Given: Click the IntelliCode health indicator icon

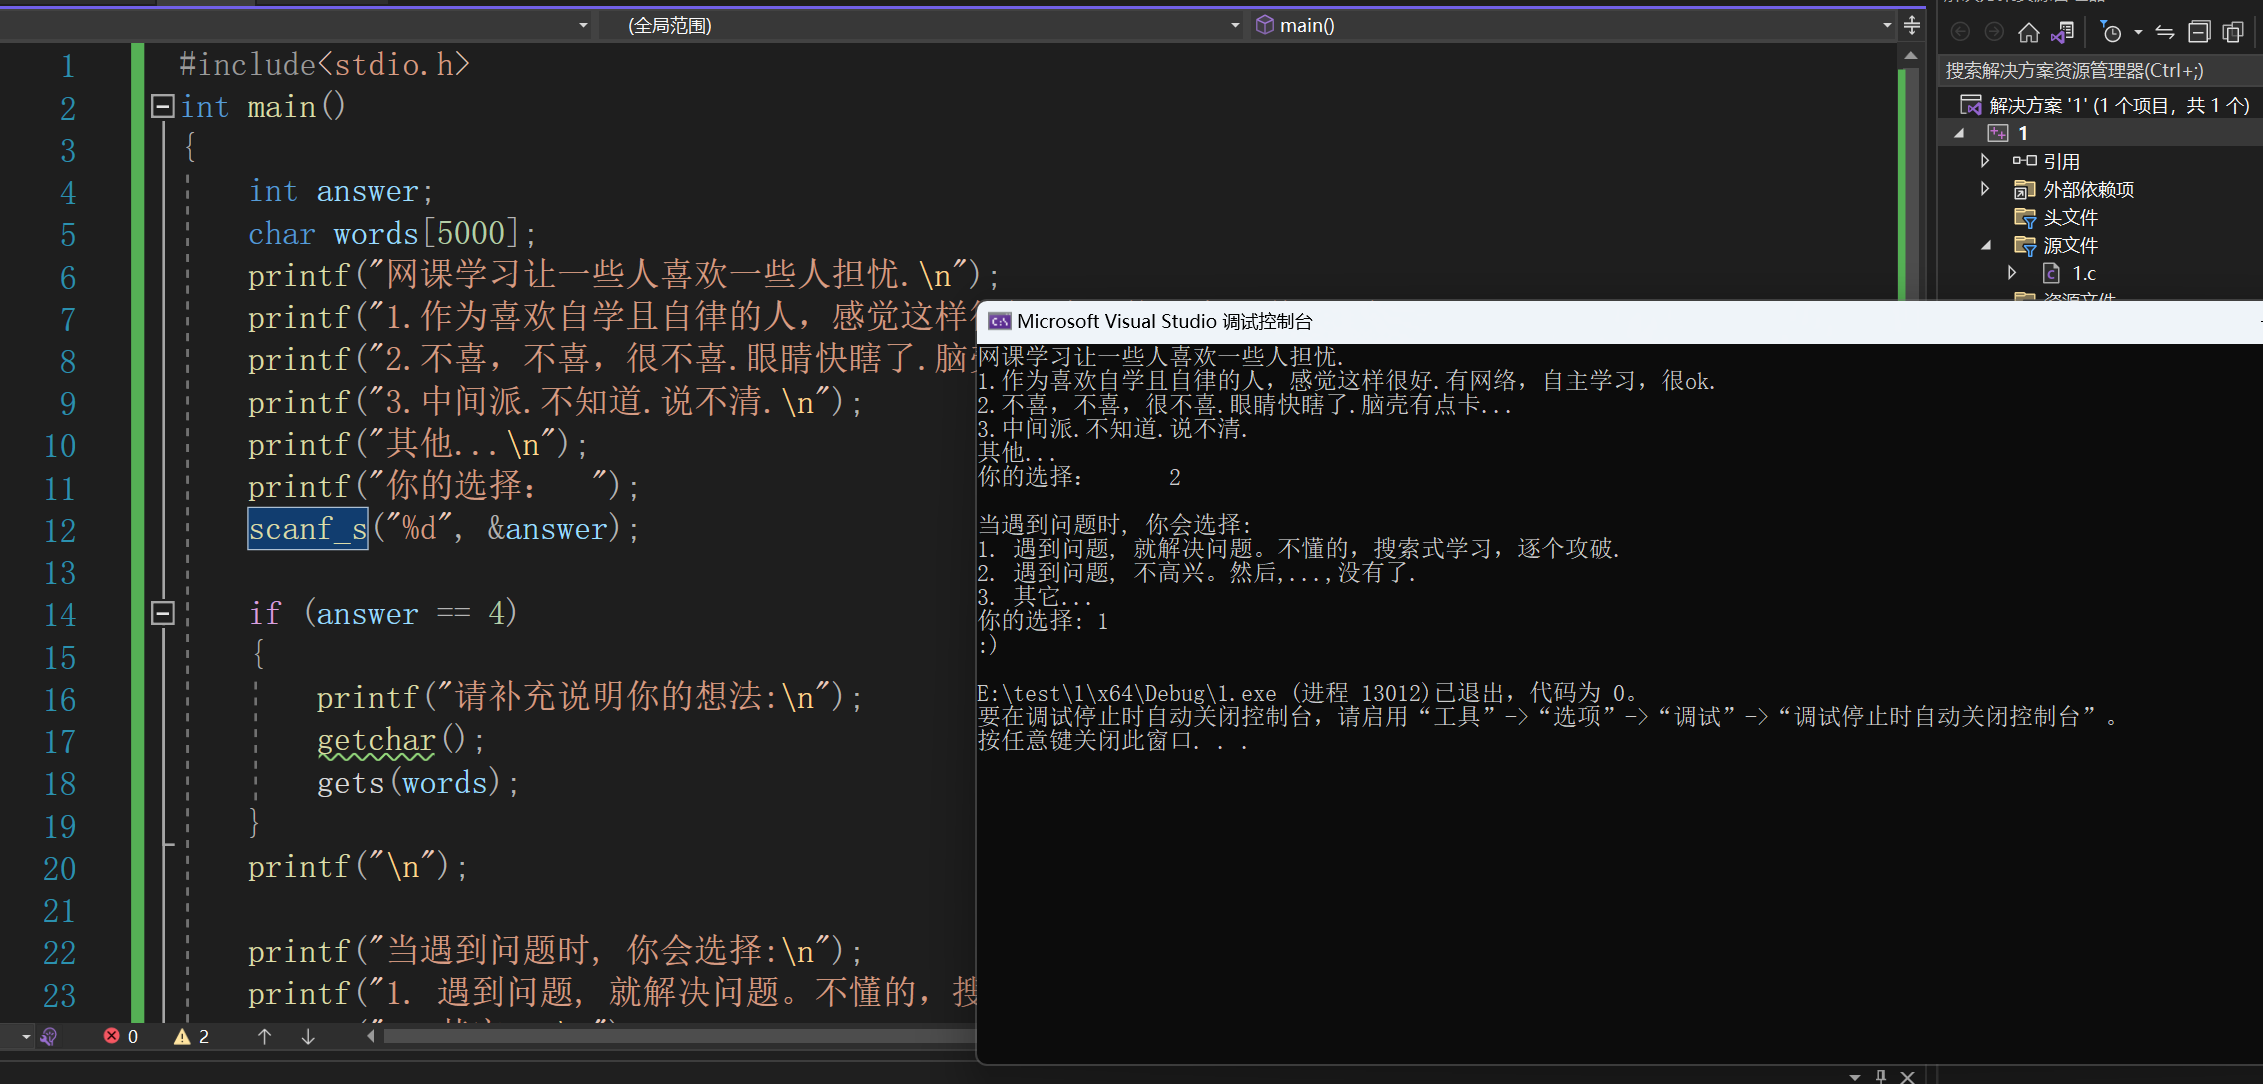Looking at the screenshot, I should pos(48,1036).
